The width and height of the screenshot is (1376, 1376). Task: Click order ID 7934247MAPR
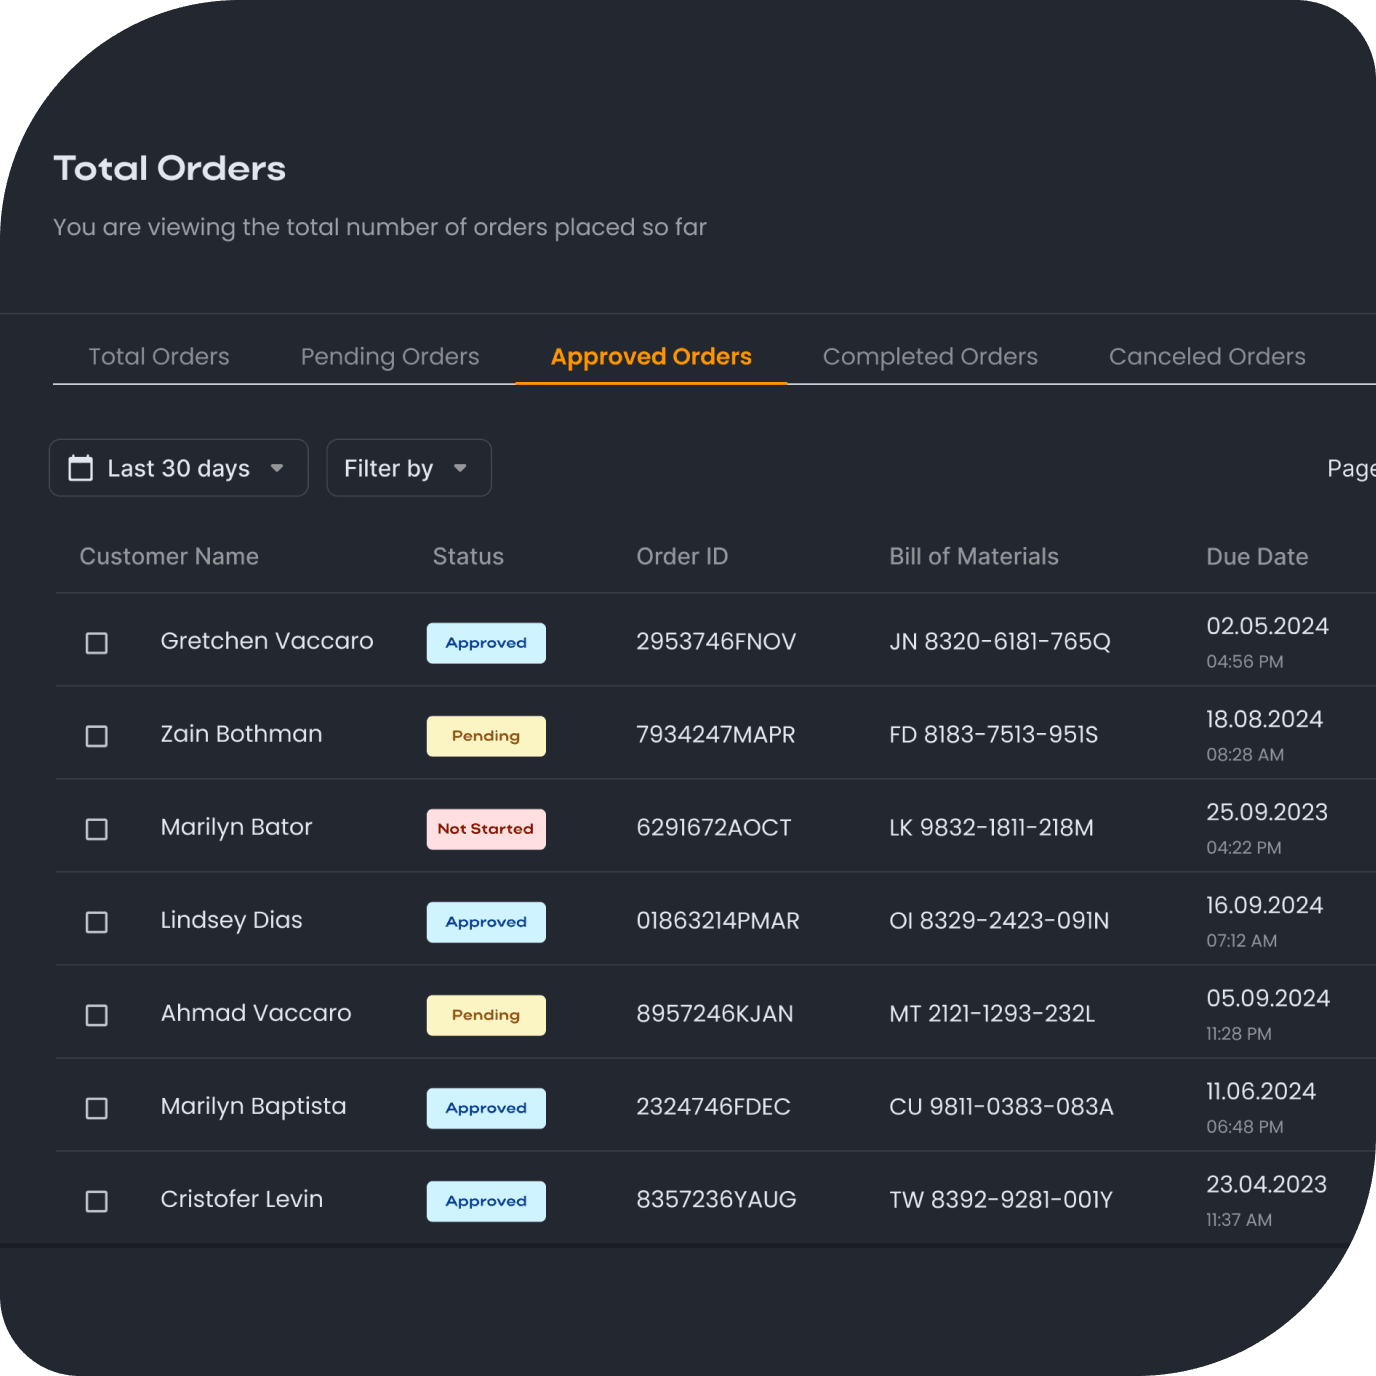click(x=716, y=735)
